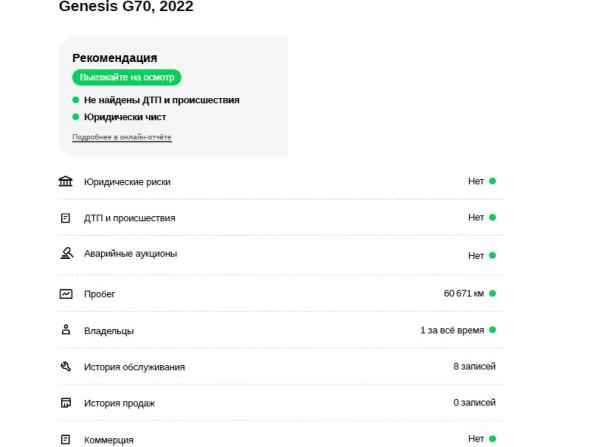The height and width of the screenshot is (447, 591).
Task: Click the Genesis G70, 2022 heading
Action: (126, 6)
